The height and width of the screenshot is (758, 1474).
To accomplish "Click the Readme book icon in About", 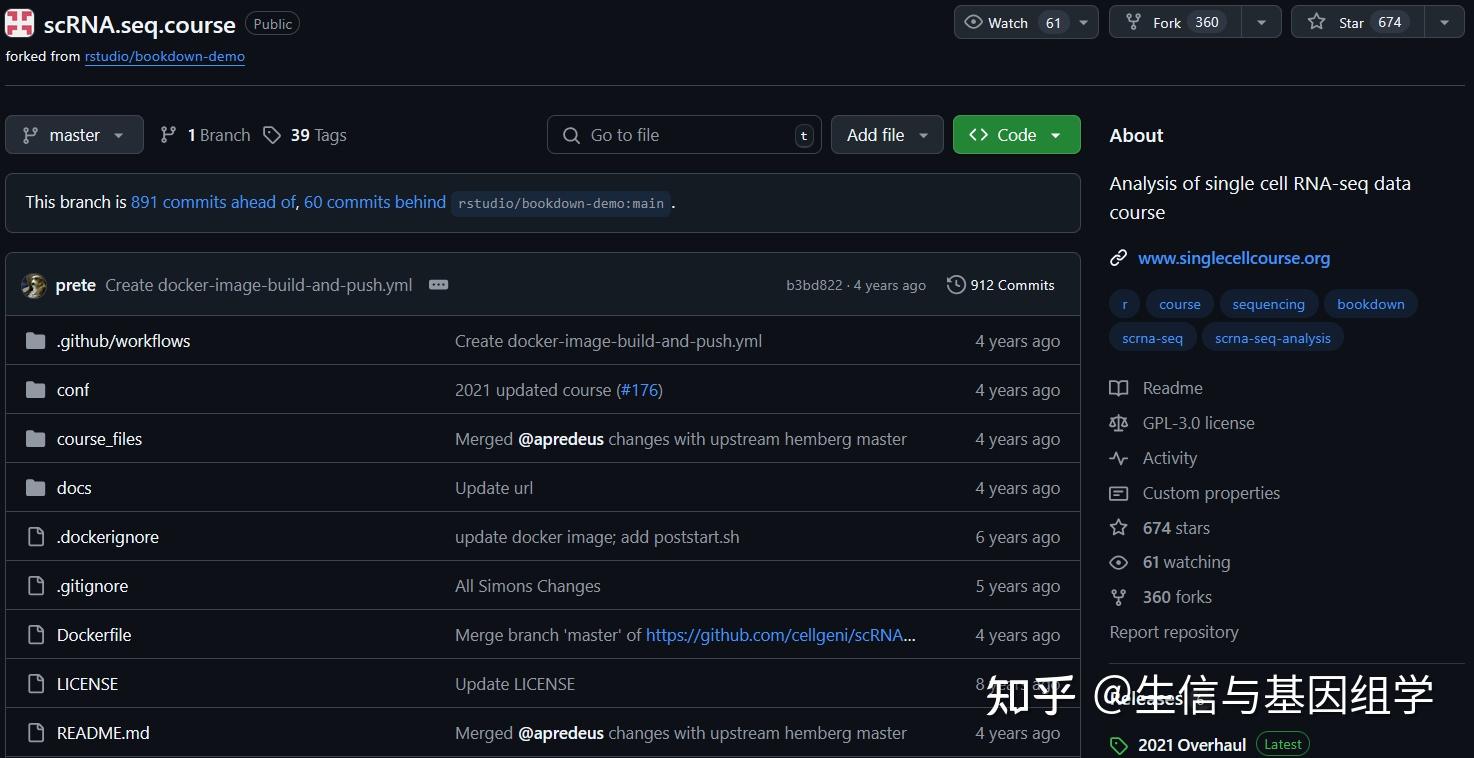I will [1119, 388].
